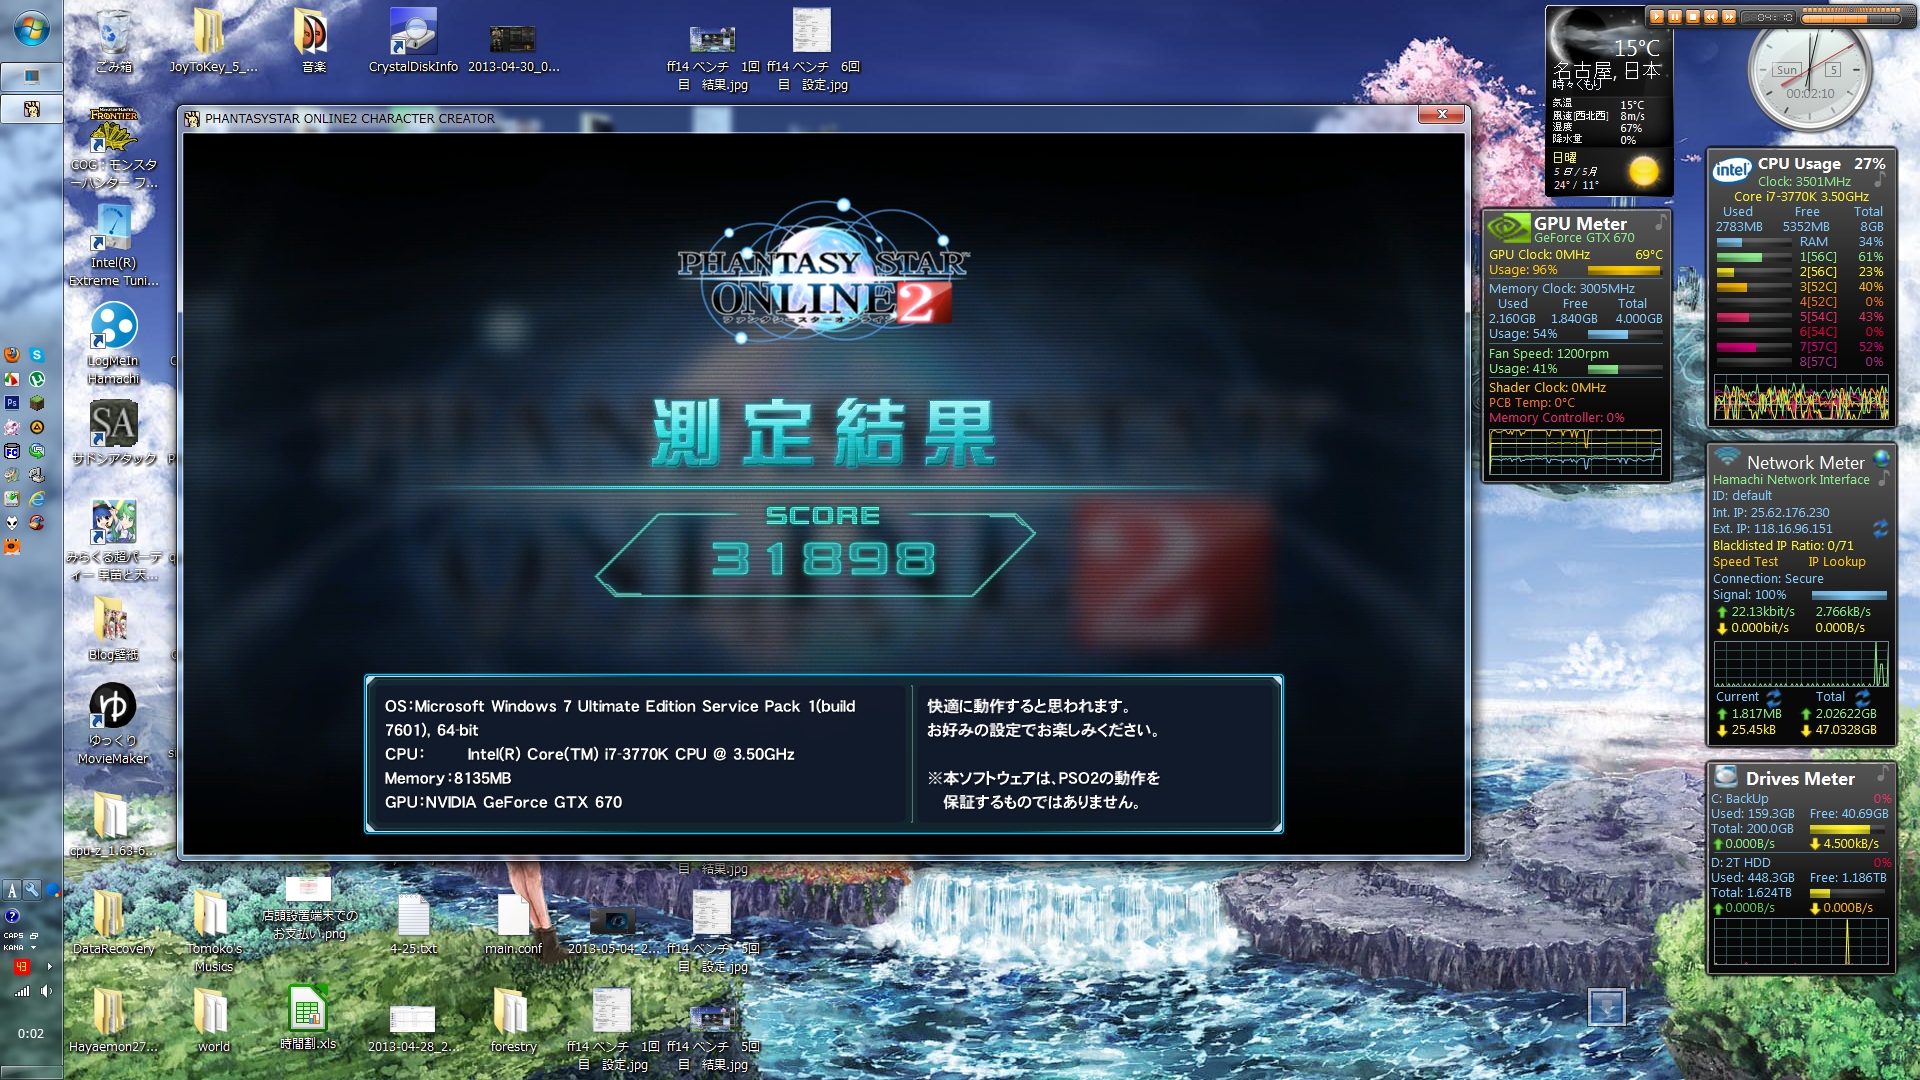This screenshot has height=1080, width=1920.
Task: Open Skype from the quick launch icons
Action: (37, 355)
